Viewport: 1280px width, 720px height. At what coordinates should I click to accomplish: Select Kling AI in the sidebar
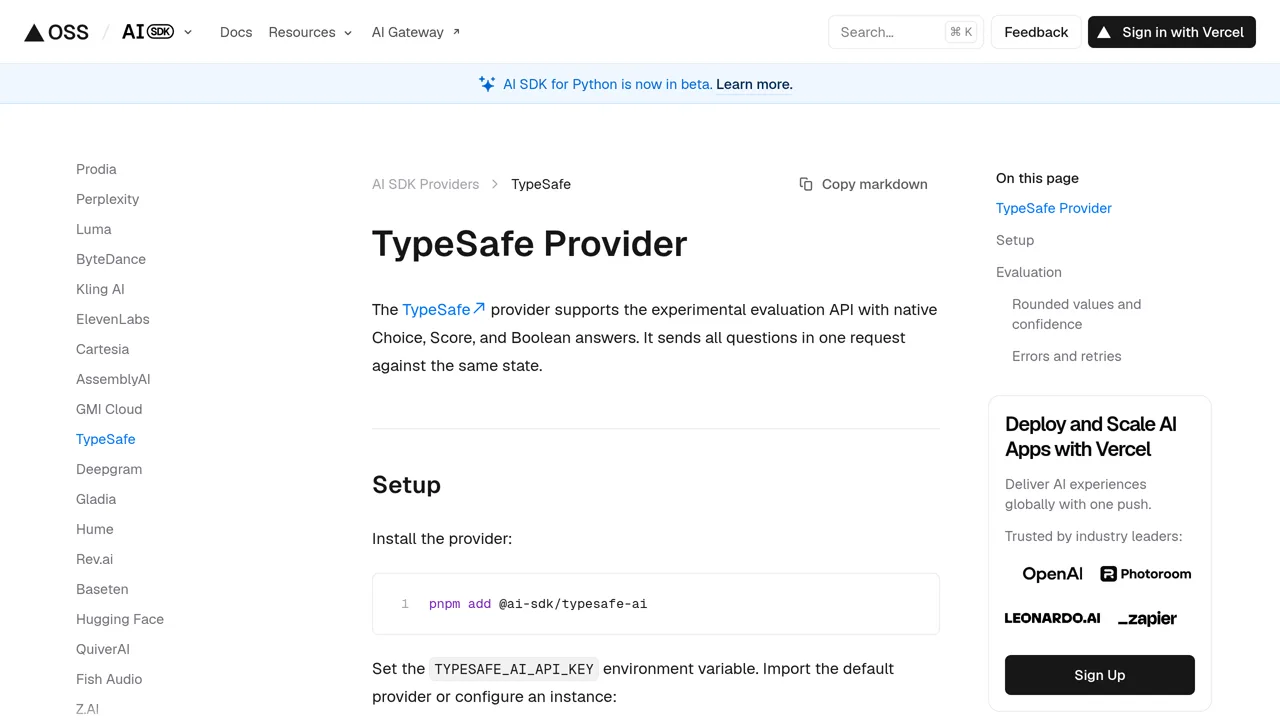(100, 289)
